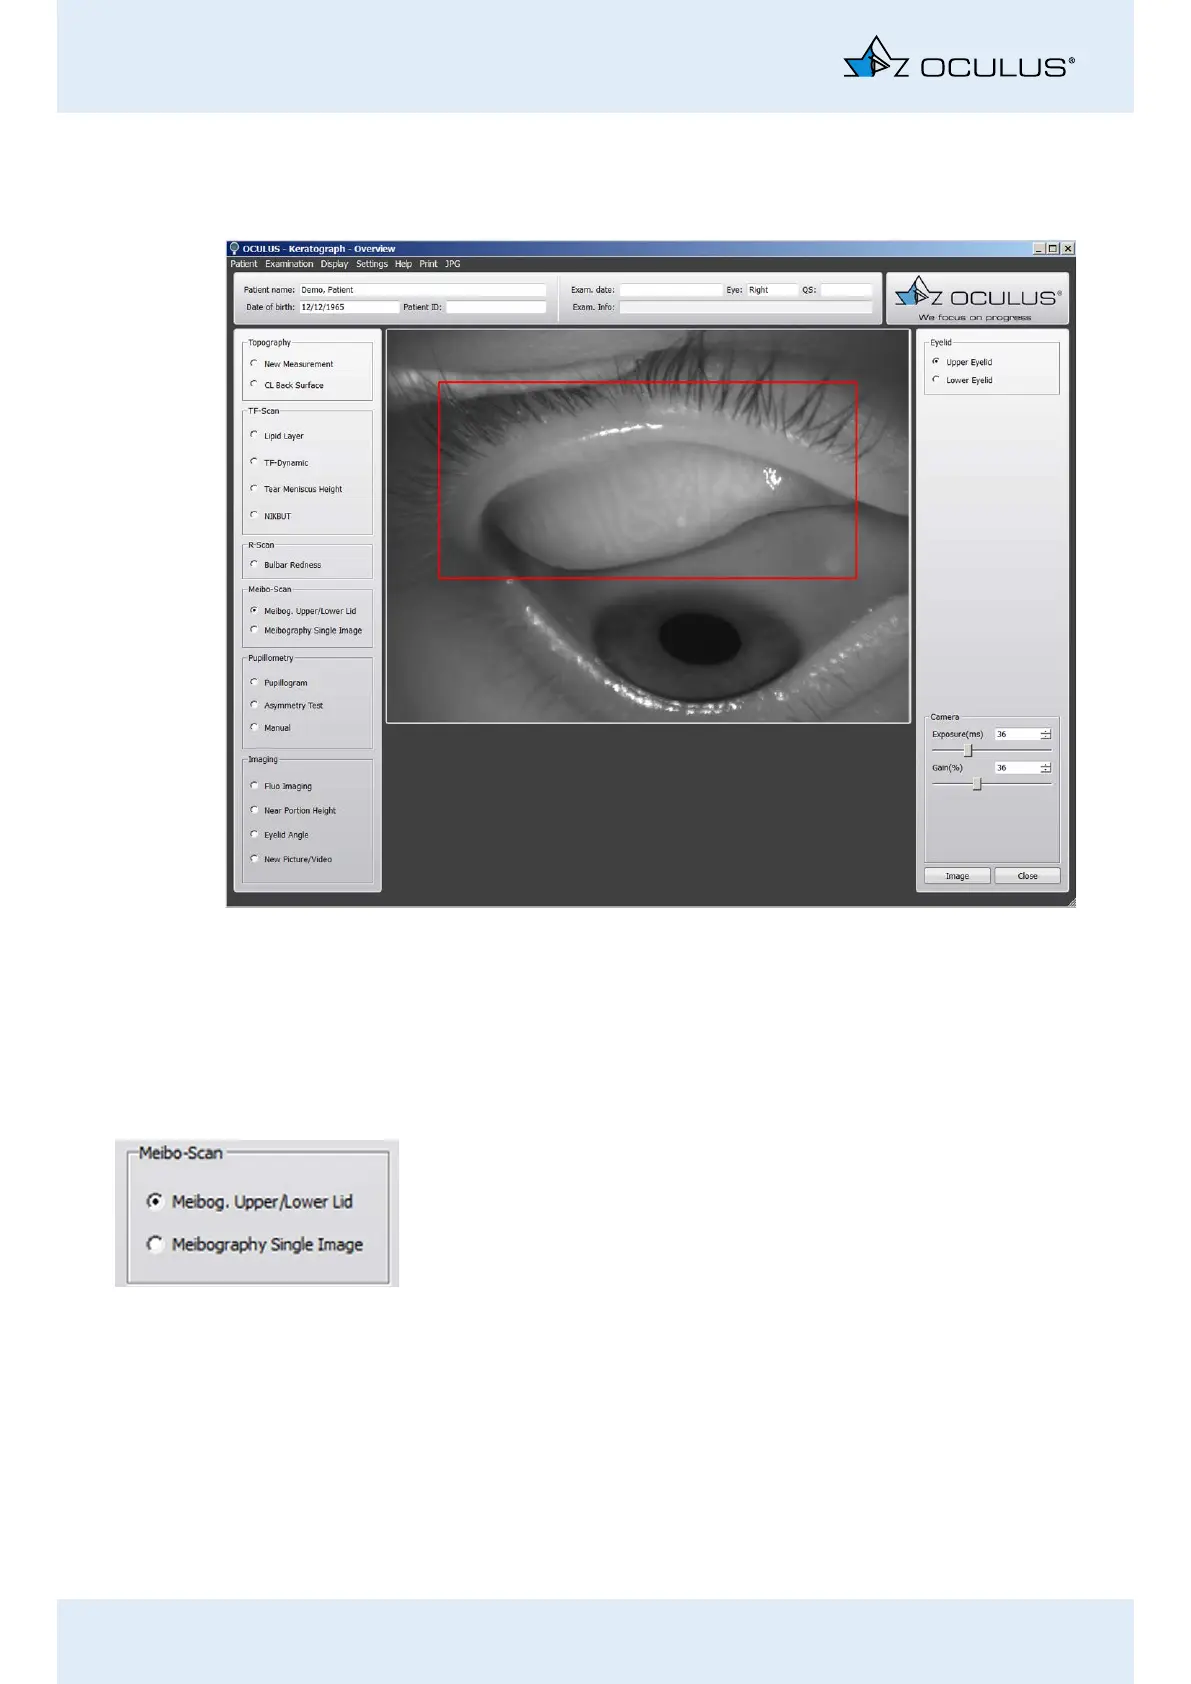Select NIKBUT option
1191x1684 pixels.
pos(254,515)
